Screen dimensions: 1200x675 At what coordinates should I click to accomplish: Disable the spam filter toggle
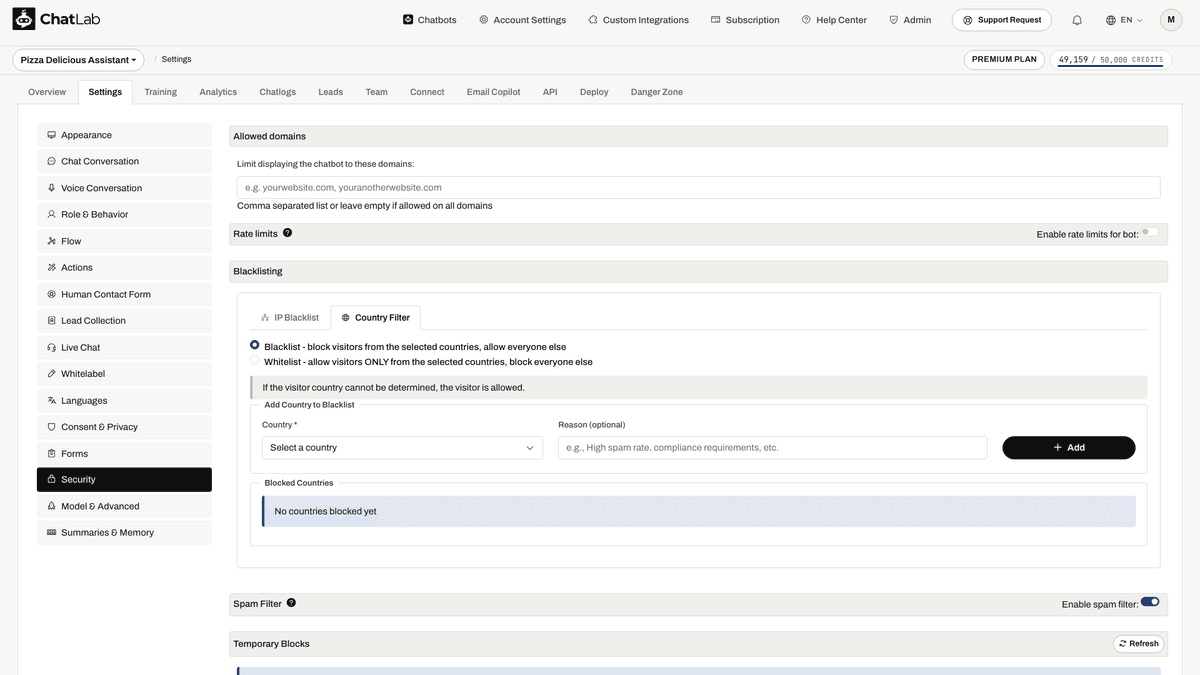[1150, 602]
